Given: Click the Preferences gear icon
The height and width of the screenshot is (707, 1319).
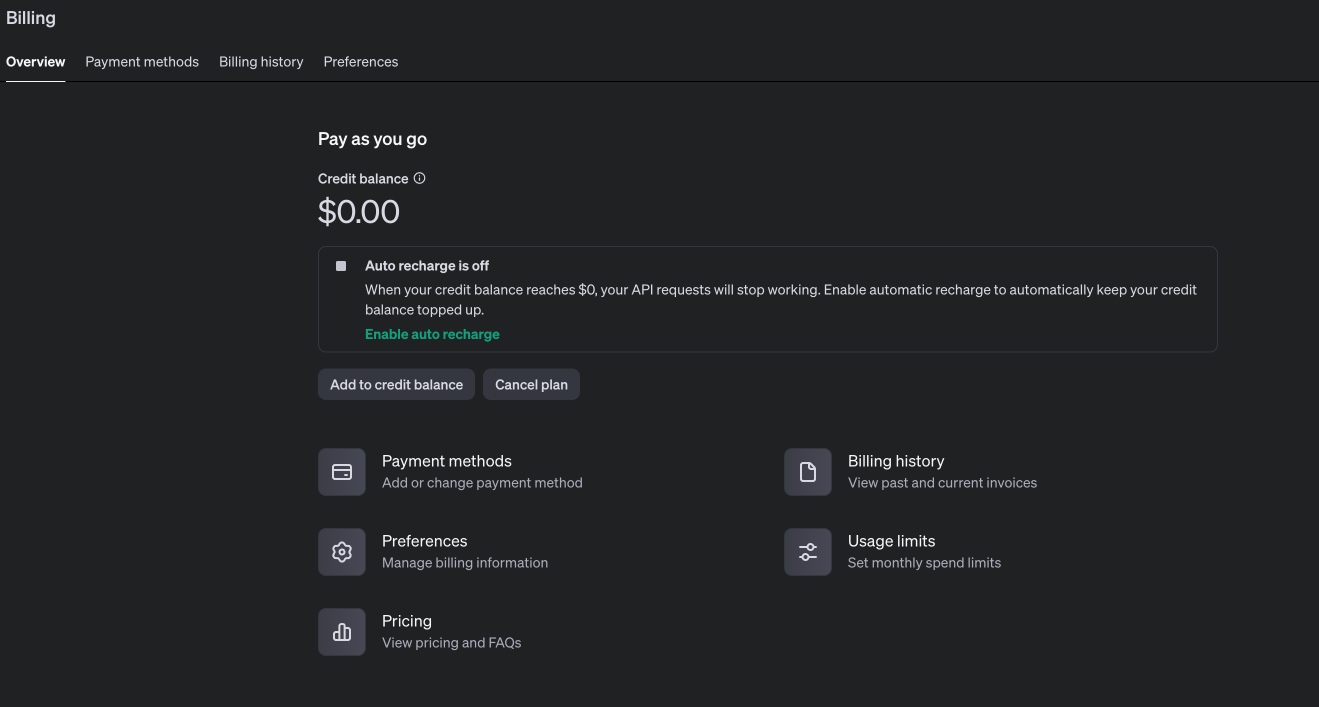Looking at the screenshot, I should pos(341,551).
